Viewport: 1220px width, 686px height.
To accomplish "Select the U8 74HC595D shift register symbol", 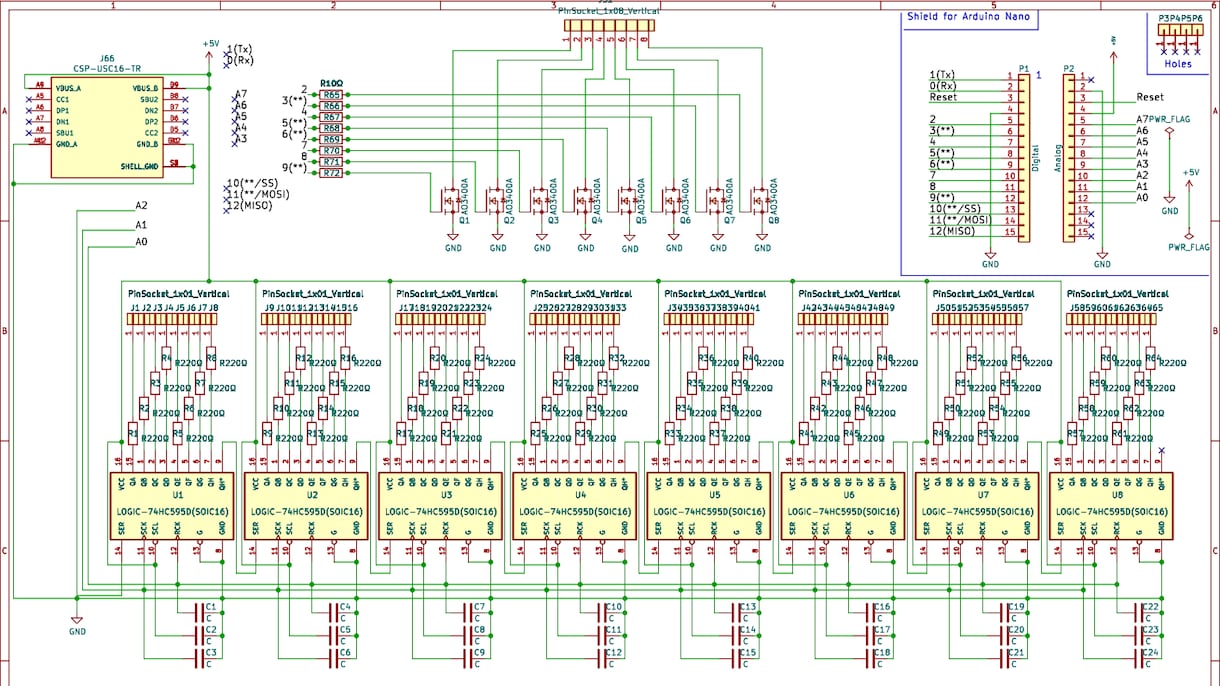I will (x=1111, y=506).
